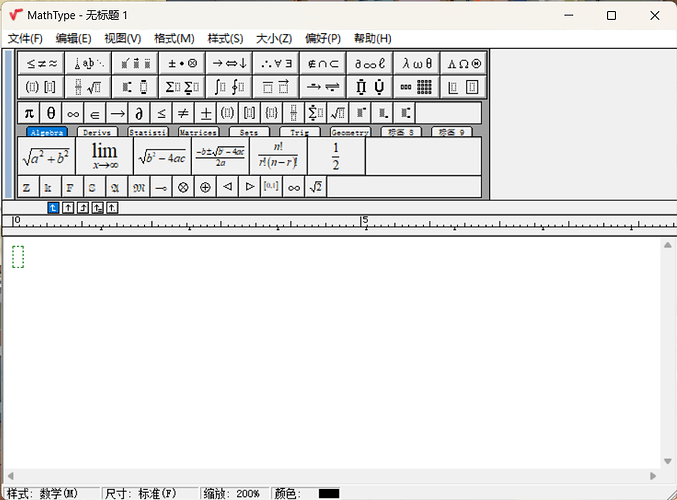Image resolution: width=677 pixels, height=500 pixels.
Task: Open the 文件(F) menu
Action: (x=25, y=39)
